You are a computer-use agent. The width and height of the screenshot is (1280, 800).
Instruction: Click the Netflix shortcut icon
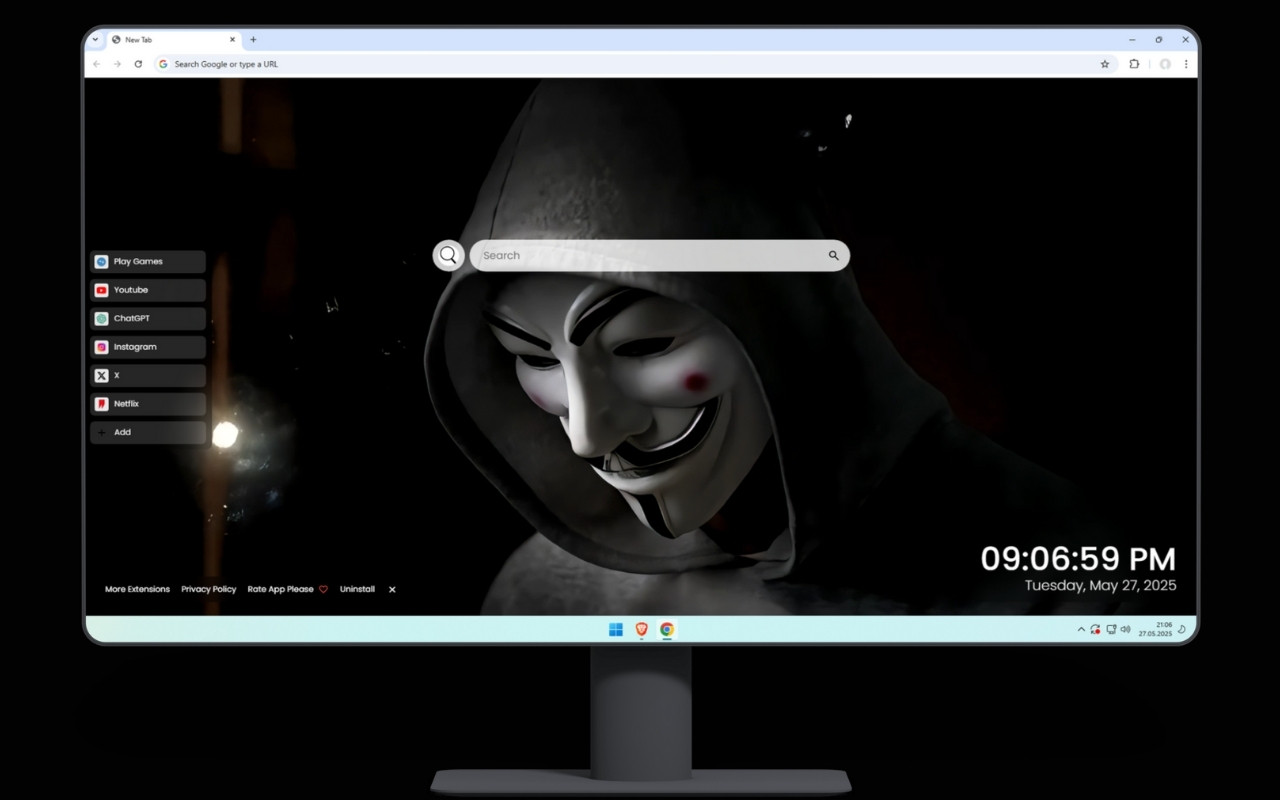(x=101, y=404)
